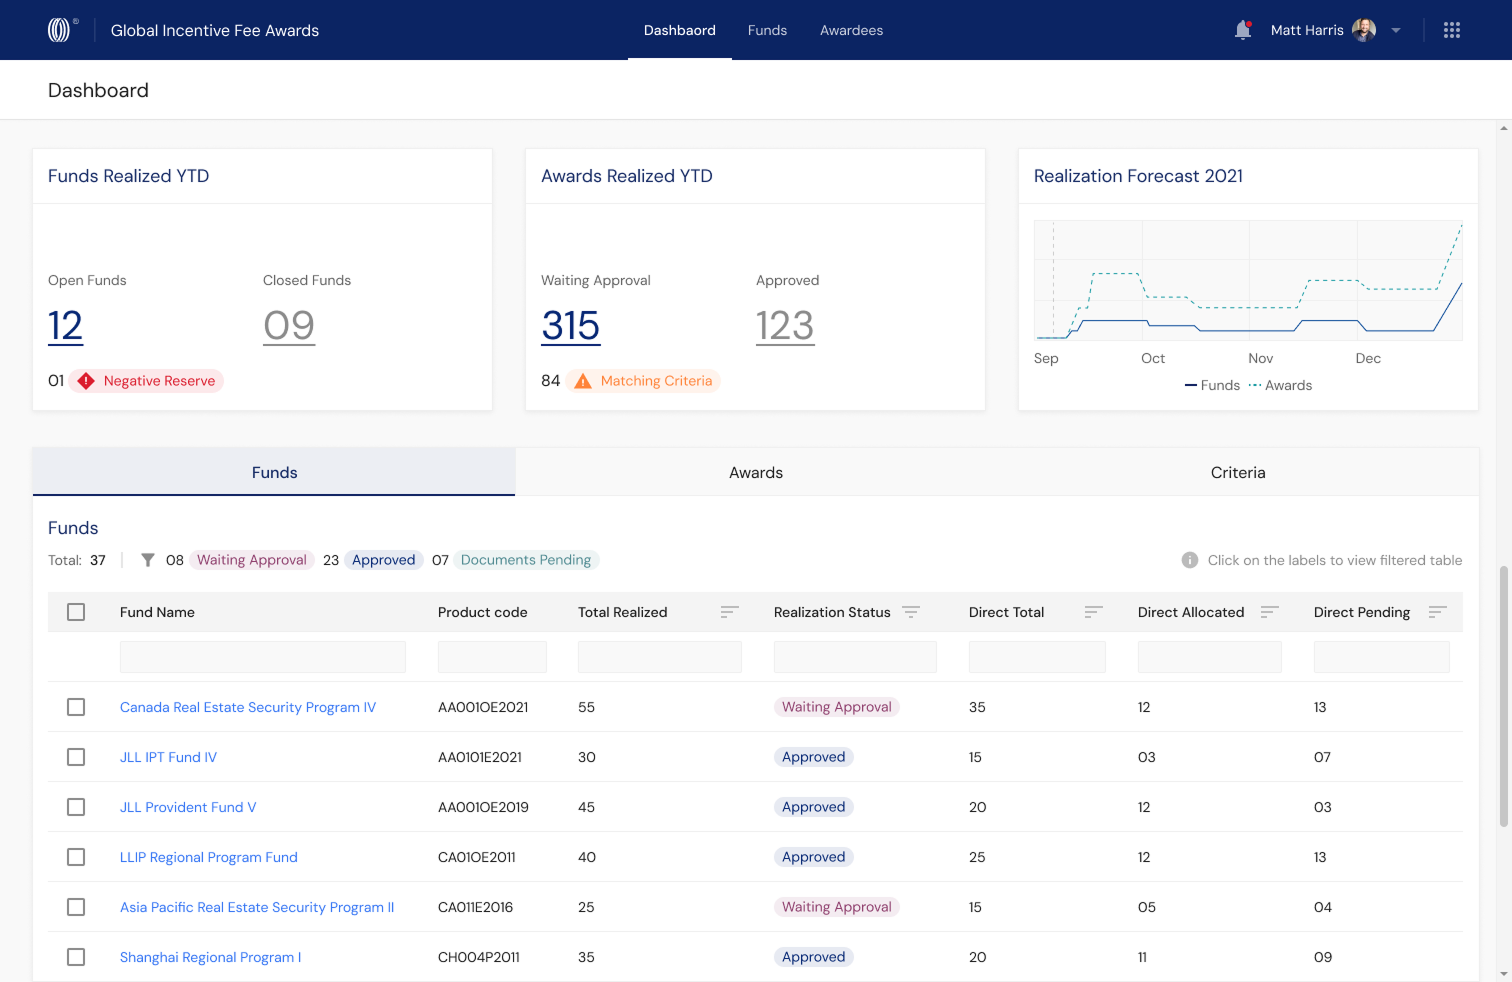
Task: Click Waiting Approval status in Canada row
Action: 837,707
